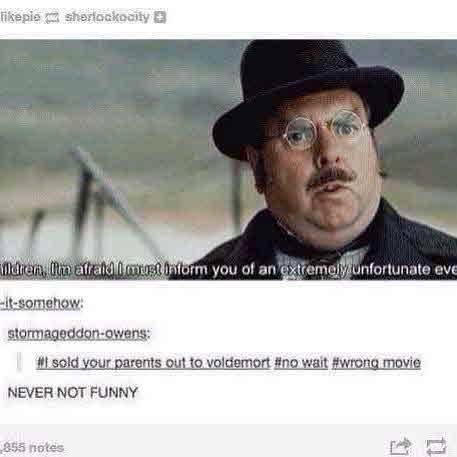The image size is (457, 457).
Task: Open the #wrong movie tag
Action: tap(376, 362)
